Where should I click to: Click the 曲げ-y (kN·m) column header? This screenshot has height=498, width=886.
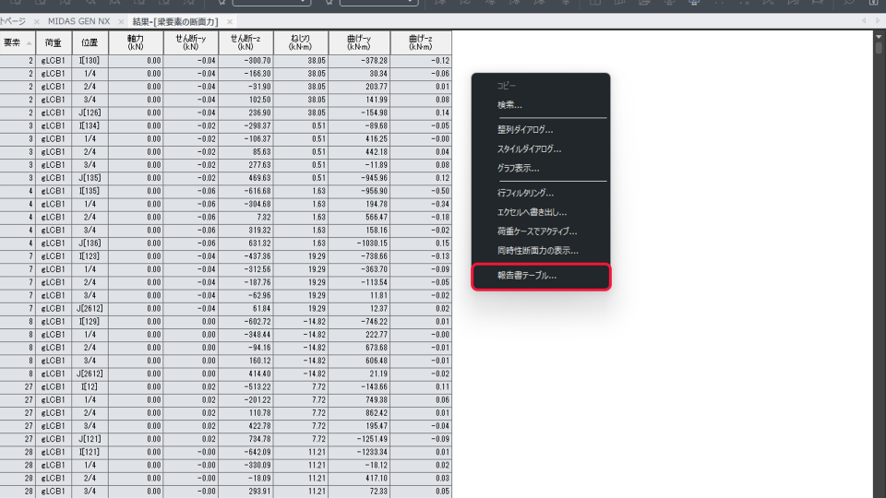tap(359, 43)
